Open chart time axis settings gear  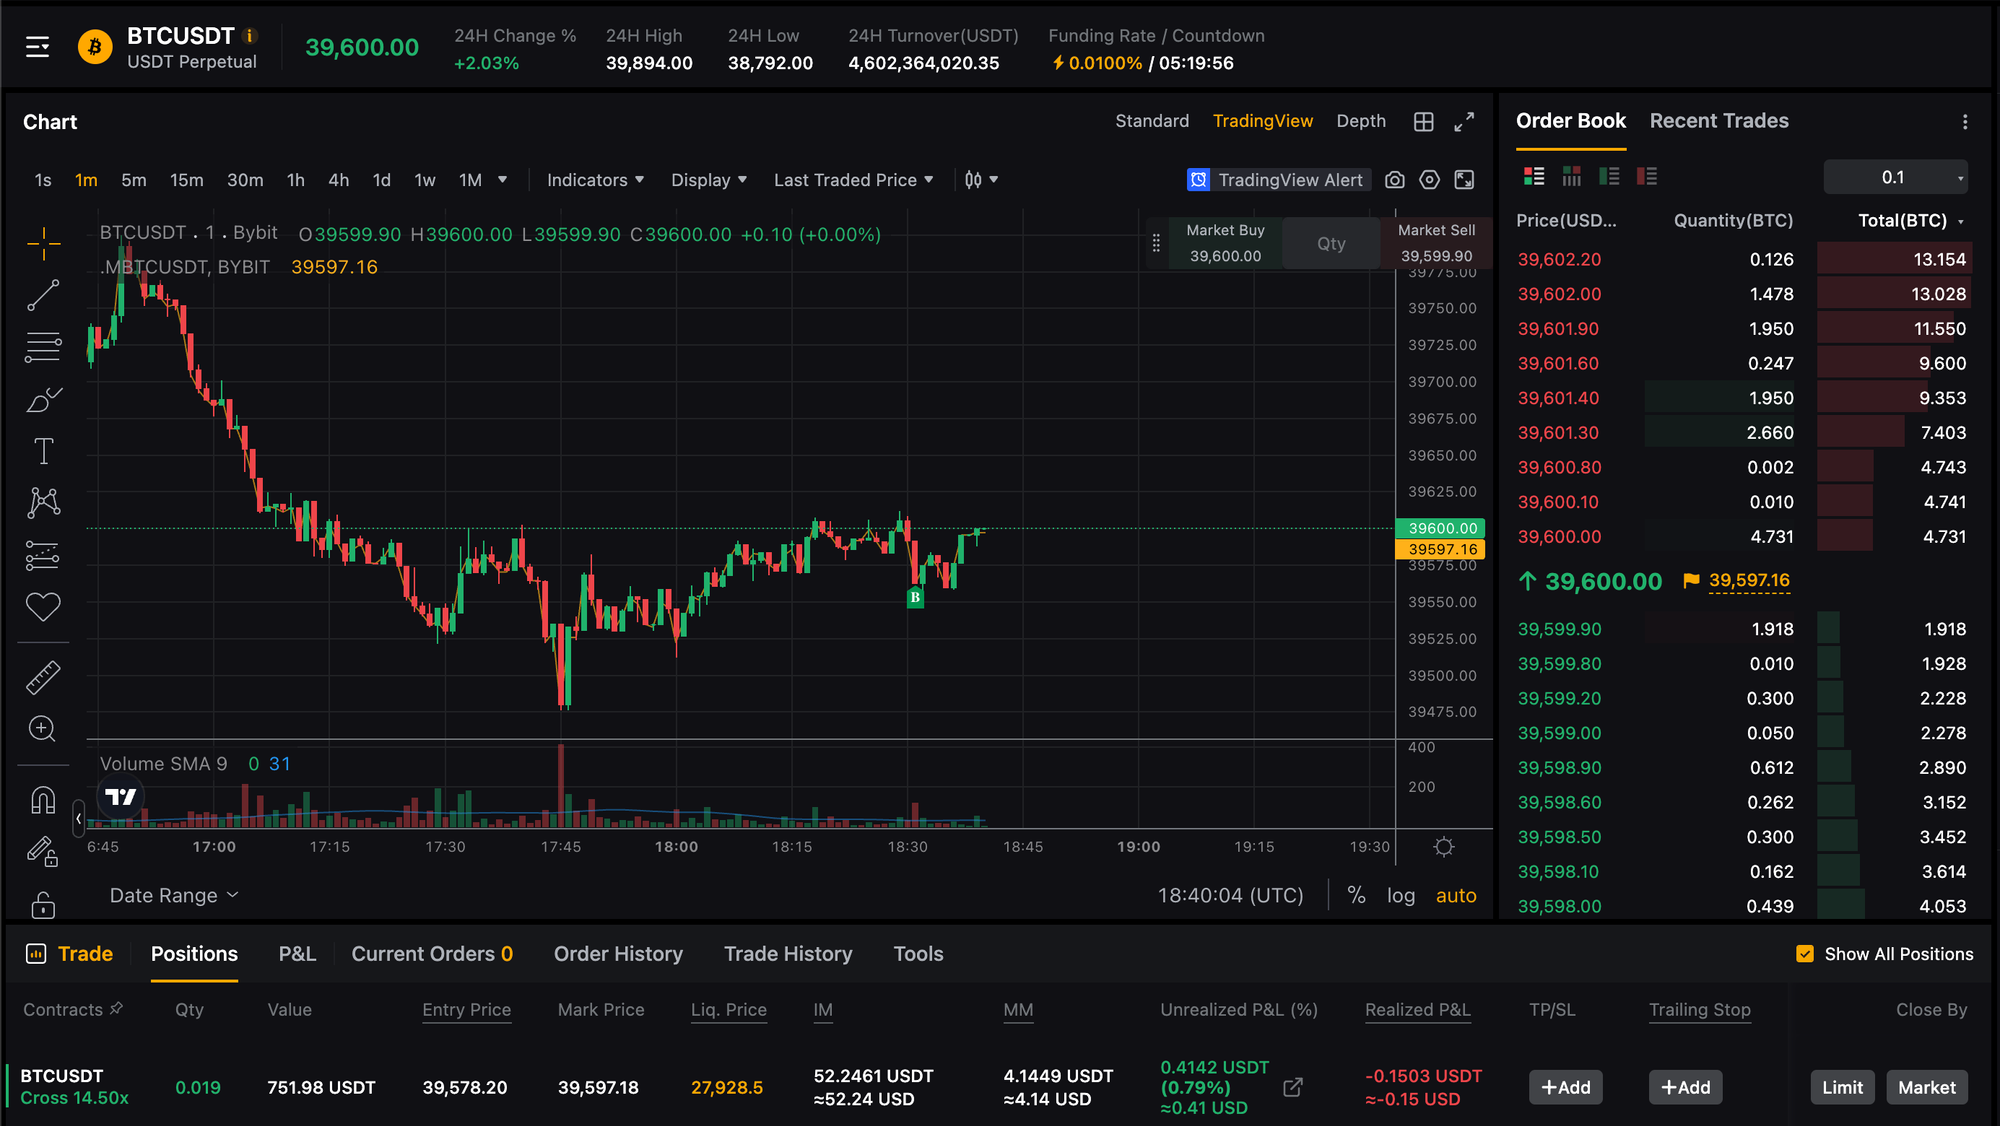pos(1444,847)
